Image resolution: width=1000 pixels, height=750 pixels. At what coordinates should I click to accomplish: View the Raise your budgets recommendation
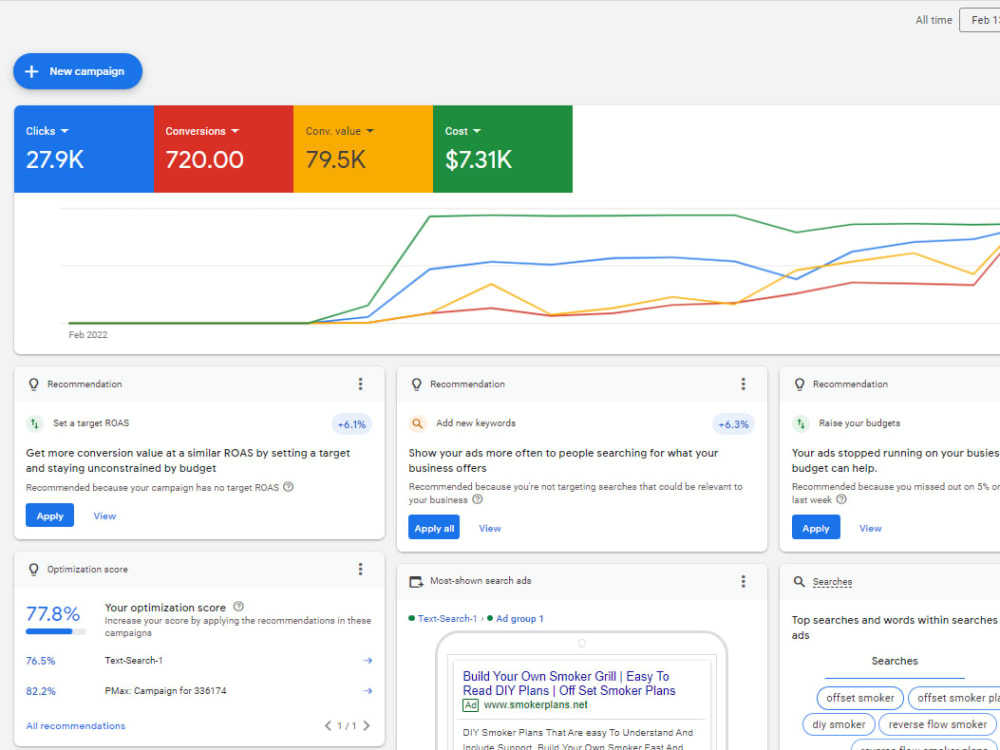[870, 528]
